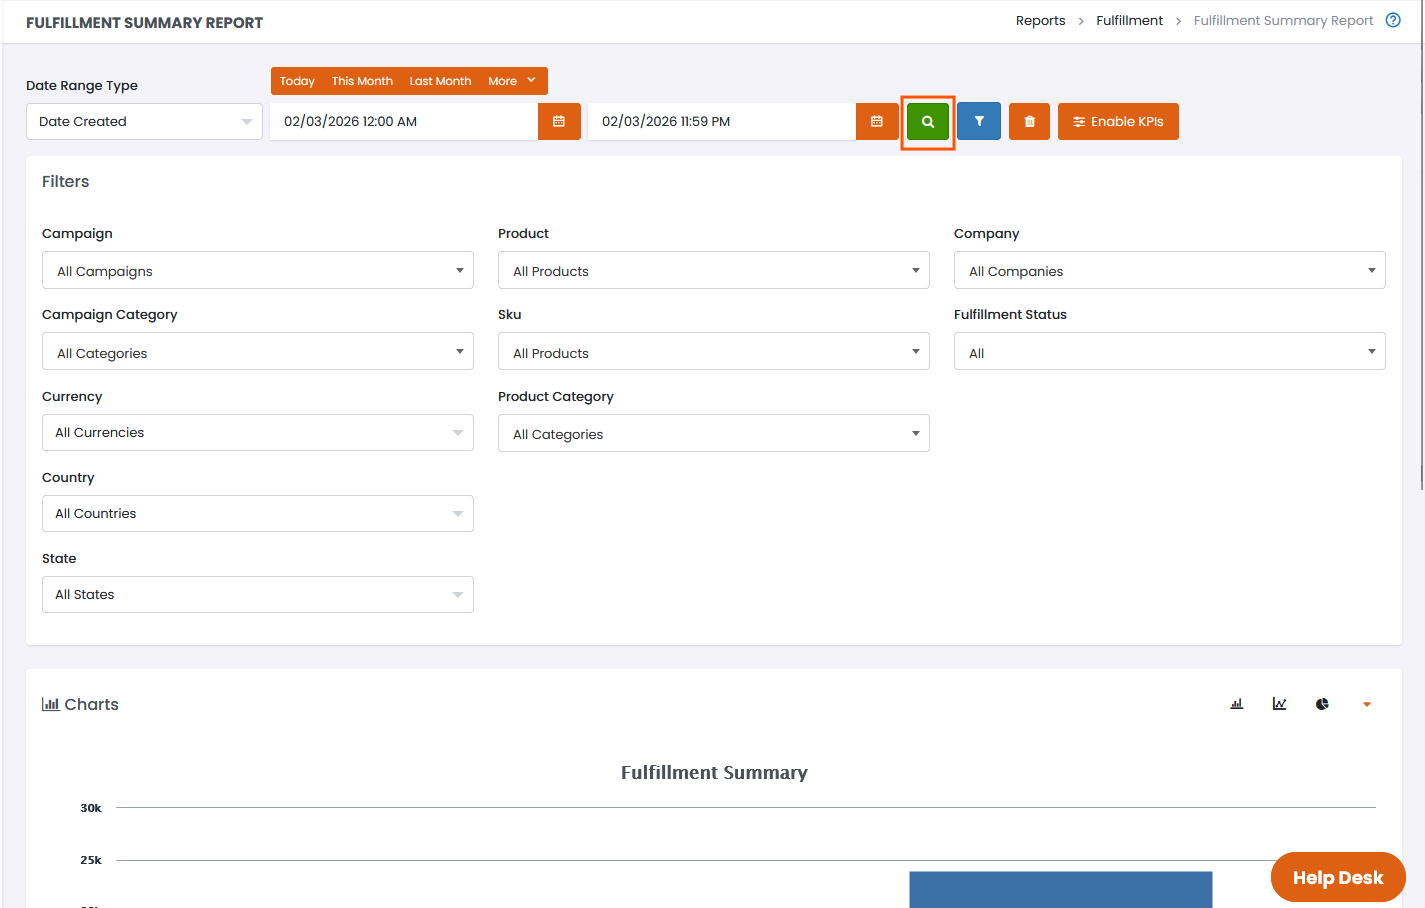Expand the More date range menu

[x=511, y=81]
